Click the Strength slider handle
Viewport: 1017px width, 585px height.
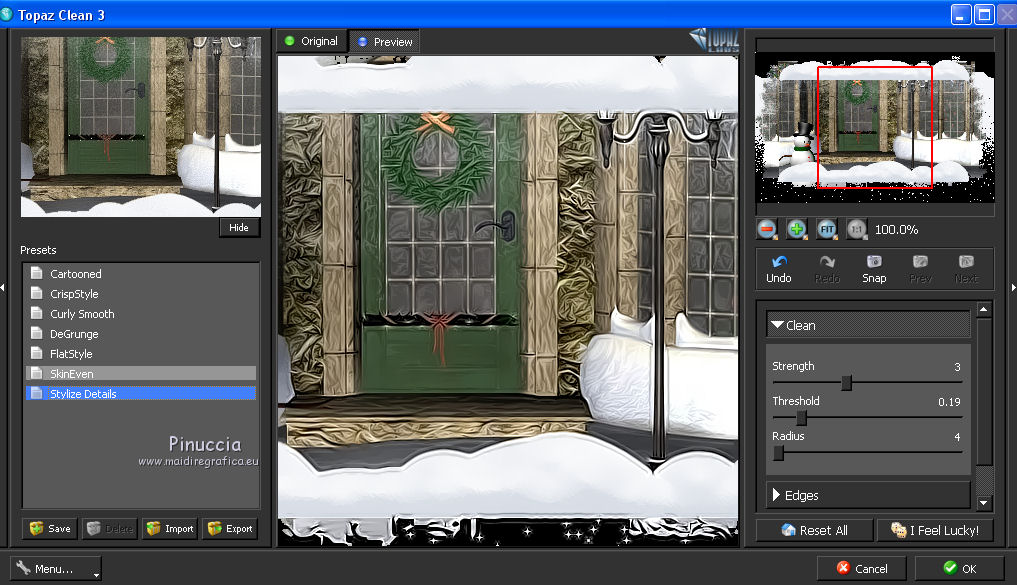[x=847, y=382]
